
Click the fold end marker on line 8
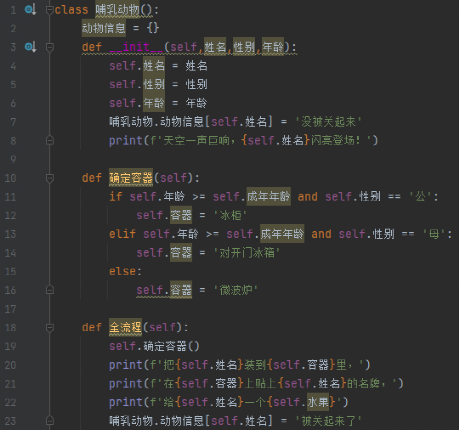pos(50,140)
